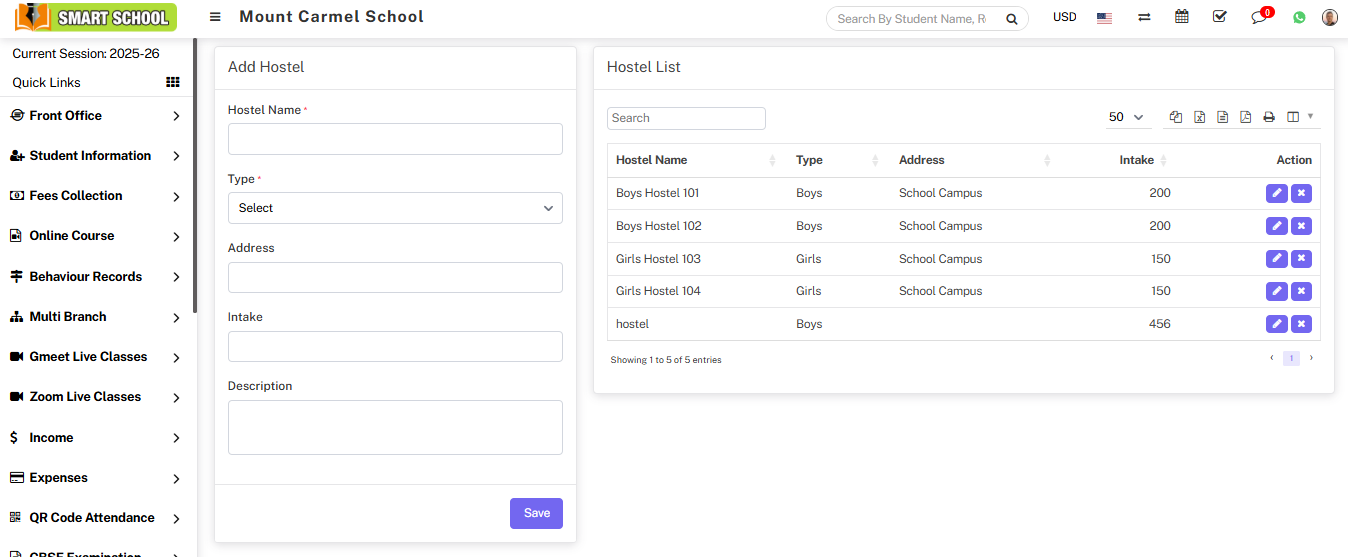The height and width of the screenshot is (557, 1348).
Task: Focus the Description text area
Action: [x=395, y=427]
